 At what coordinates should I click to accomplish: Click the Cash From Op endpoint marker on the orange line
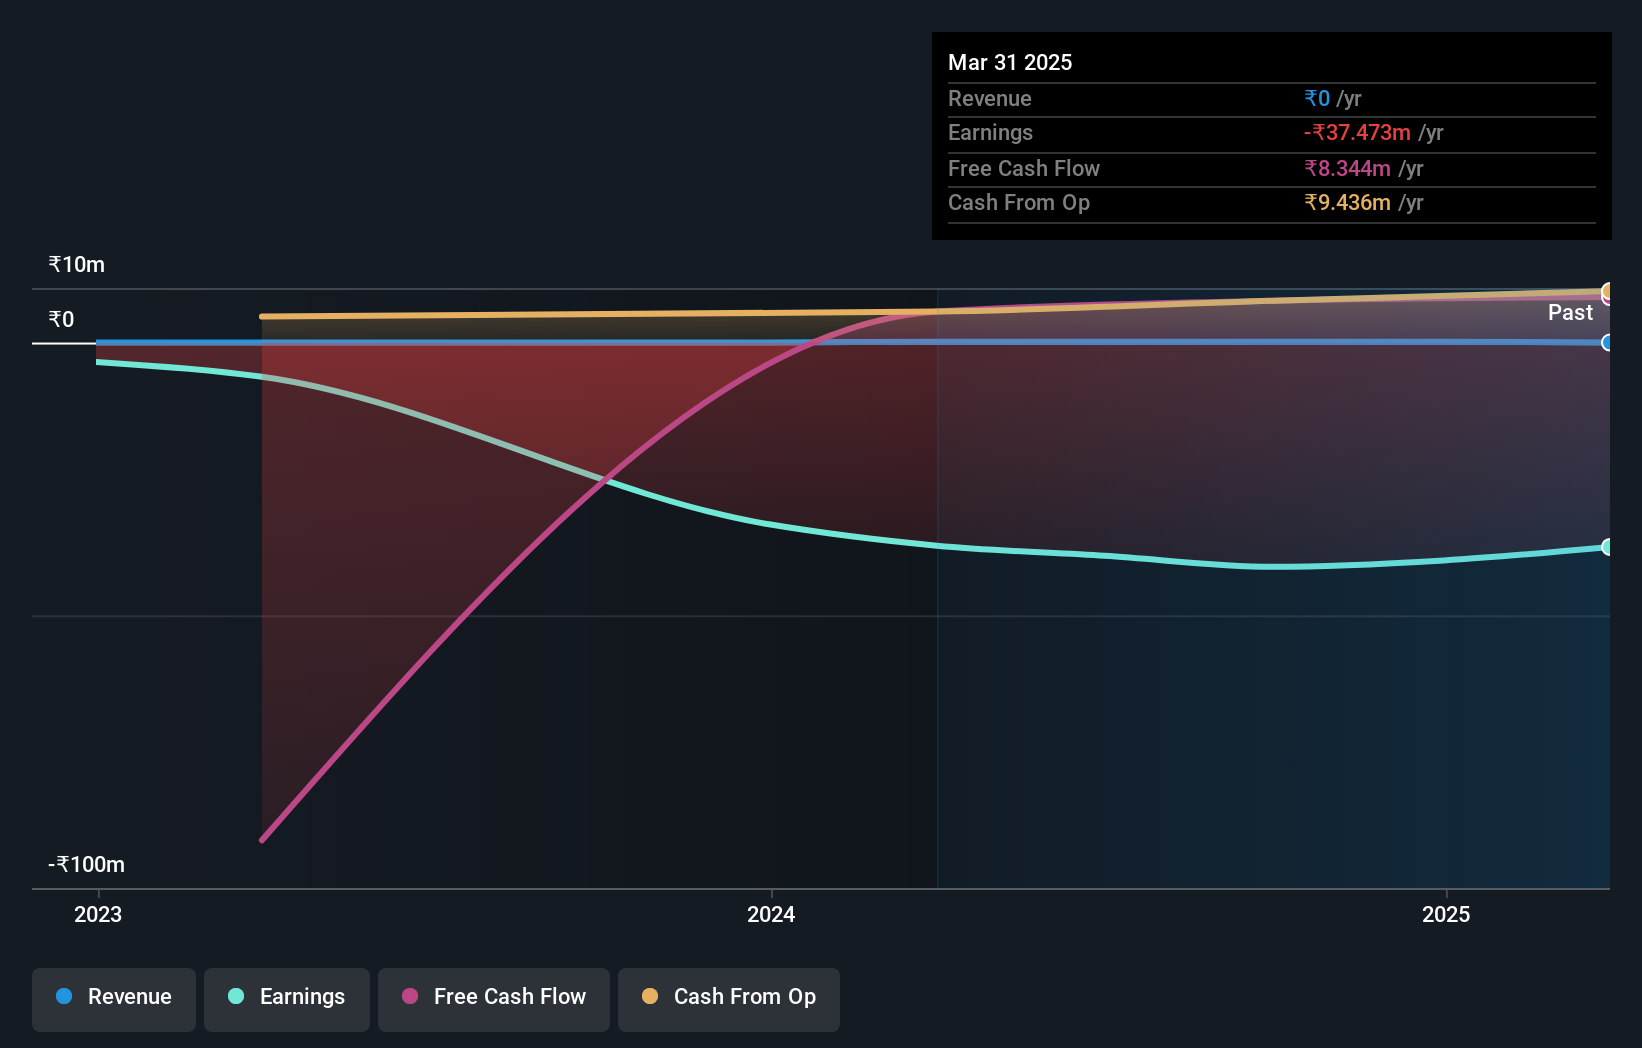1607,291
